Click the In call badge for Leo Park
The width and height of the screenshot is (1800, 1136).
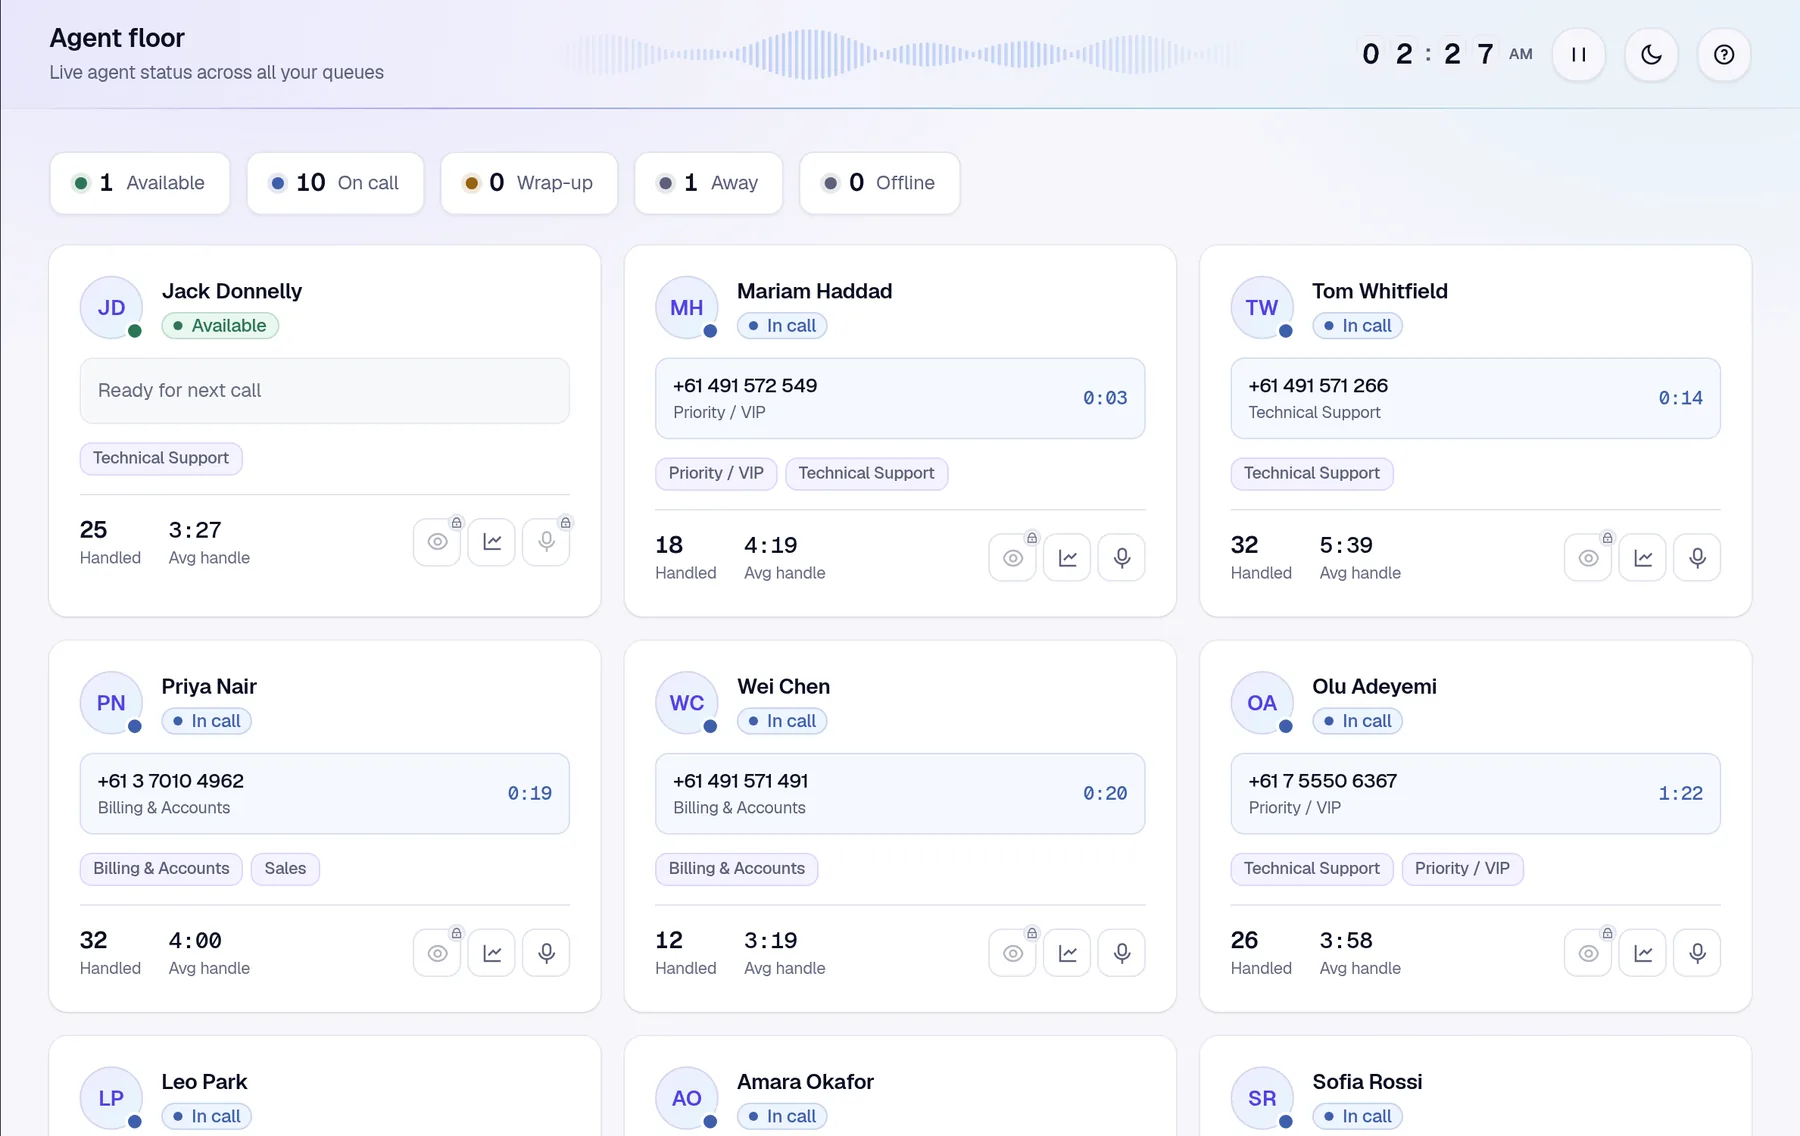coord(206,1116)
